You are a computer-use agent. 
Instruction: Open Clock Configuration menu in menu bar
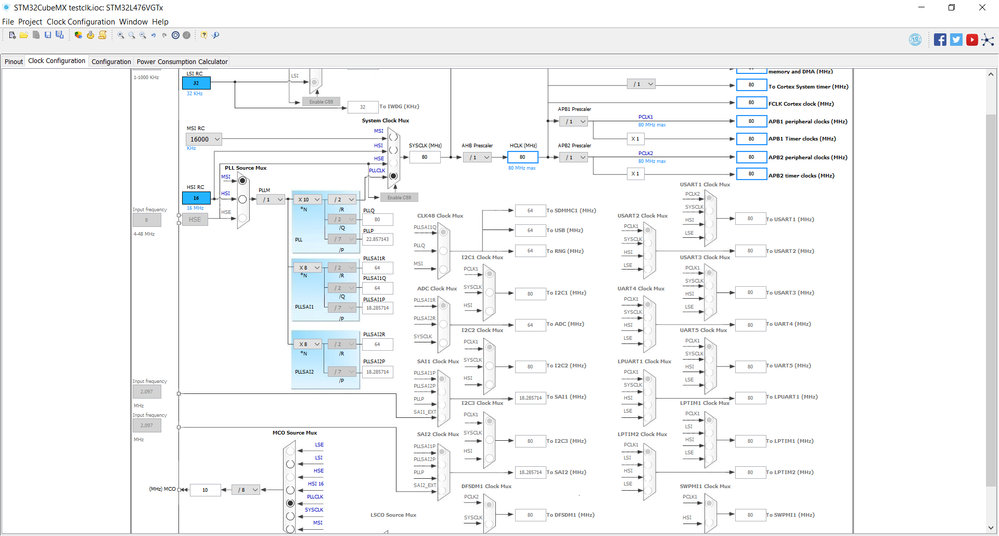click(x=81, y=22)
